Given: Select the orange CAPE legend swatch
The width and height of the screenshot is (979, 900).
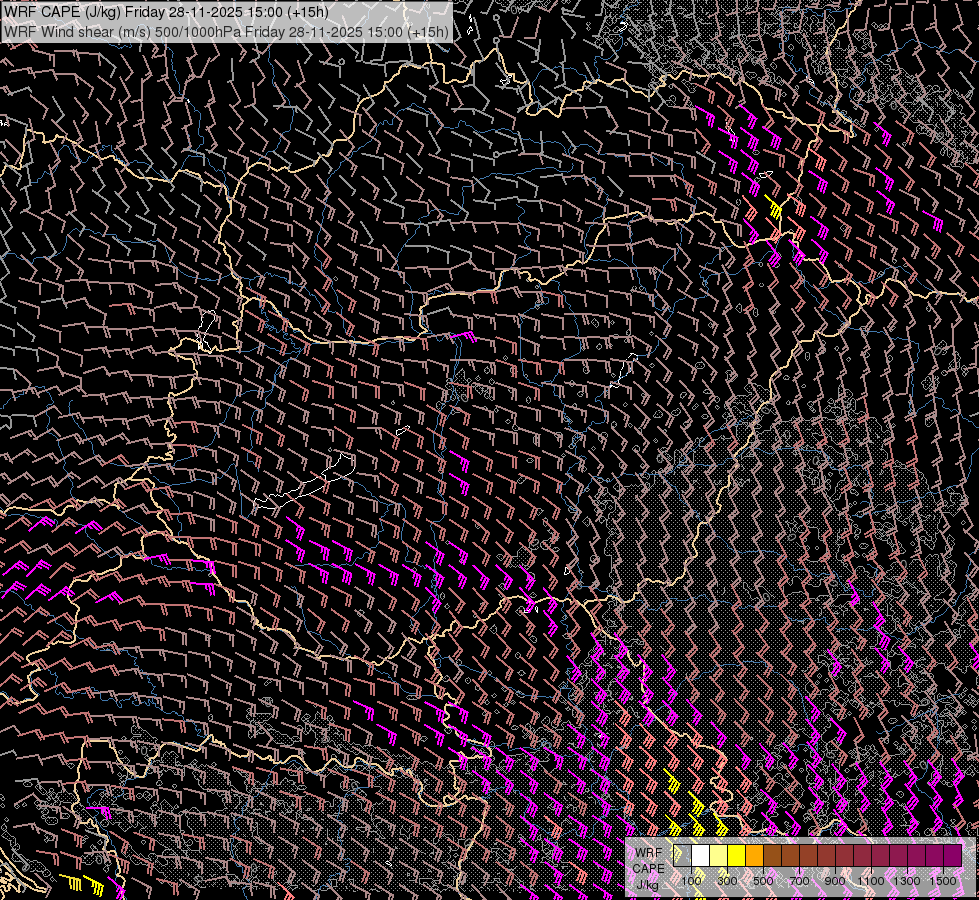Looking at the screenshot, I should [x=755, y=856].
